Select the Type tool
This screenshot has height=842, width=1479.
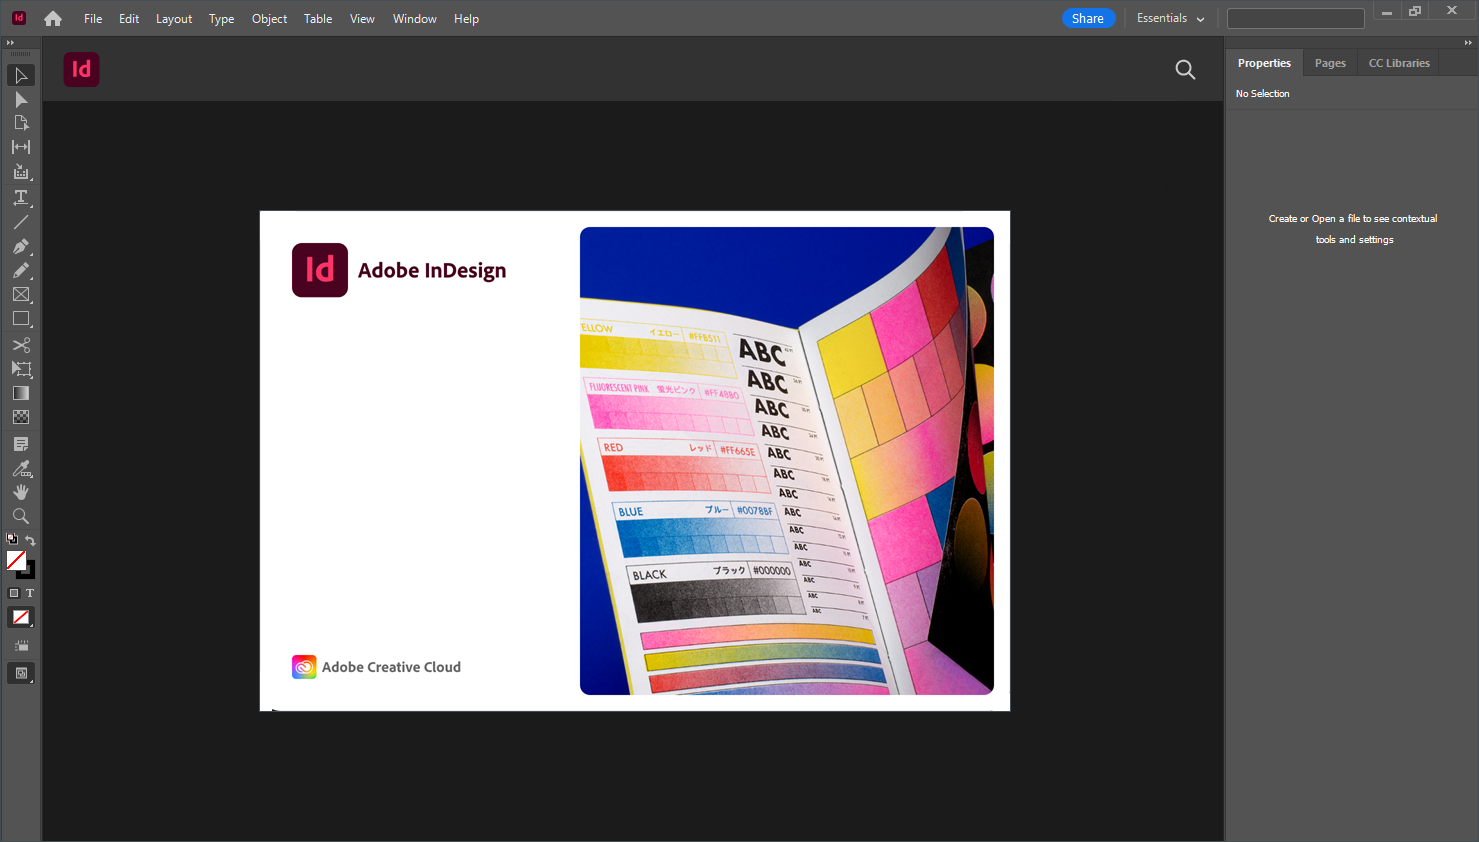(x=21, y=198)
